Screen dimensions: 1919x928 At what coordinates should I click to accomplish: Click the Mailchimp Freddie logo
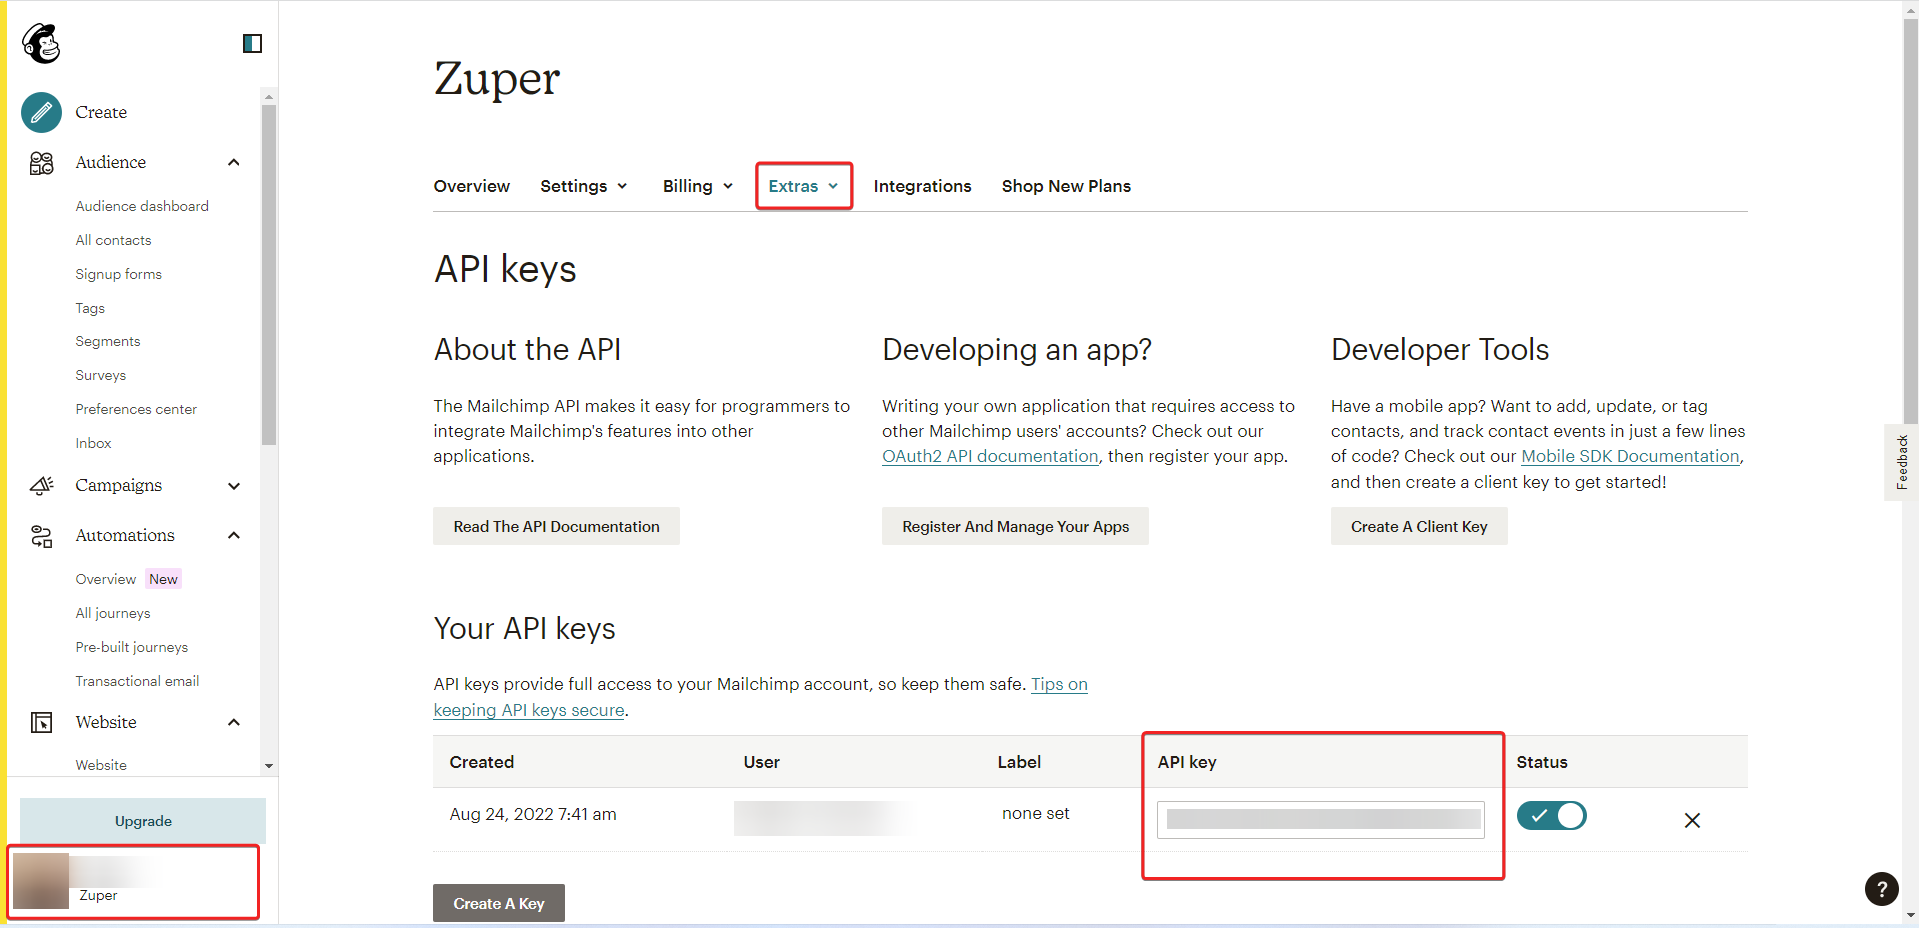(42, 43)
